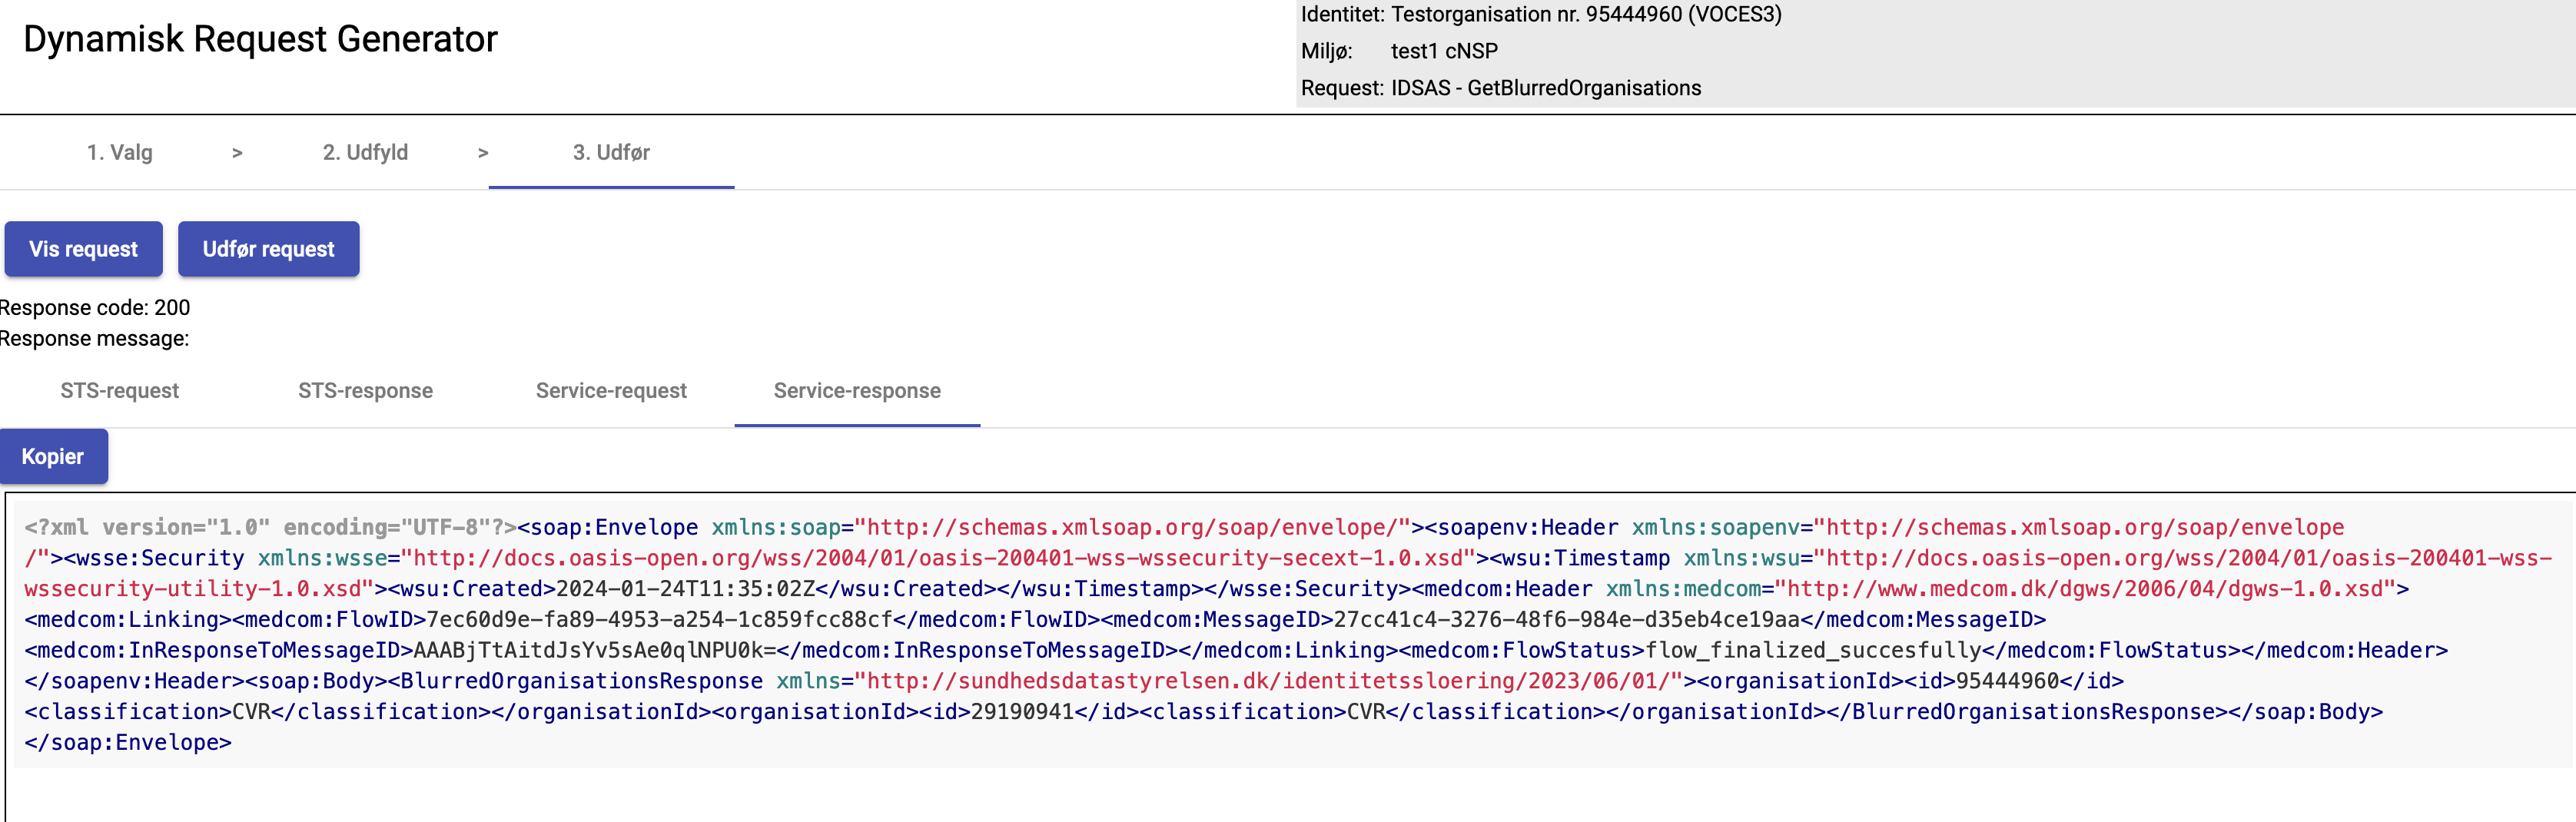Go back to the 1. Valg step

click(119, 152)
